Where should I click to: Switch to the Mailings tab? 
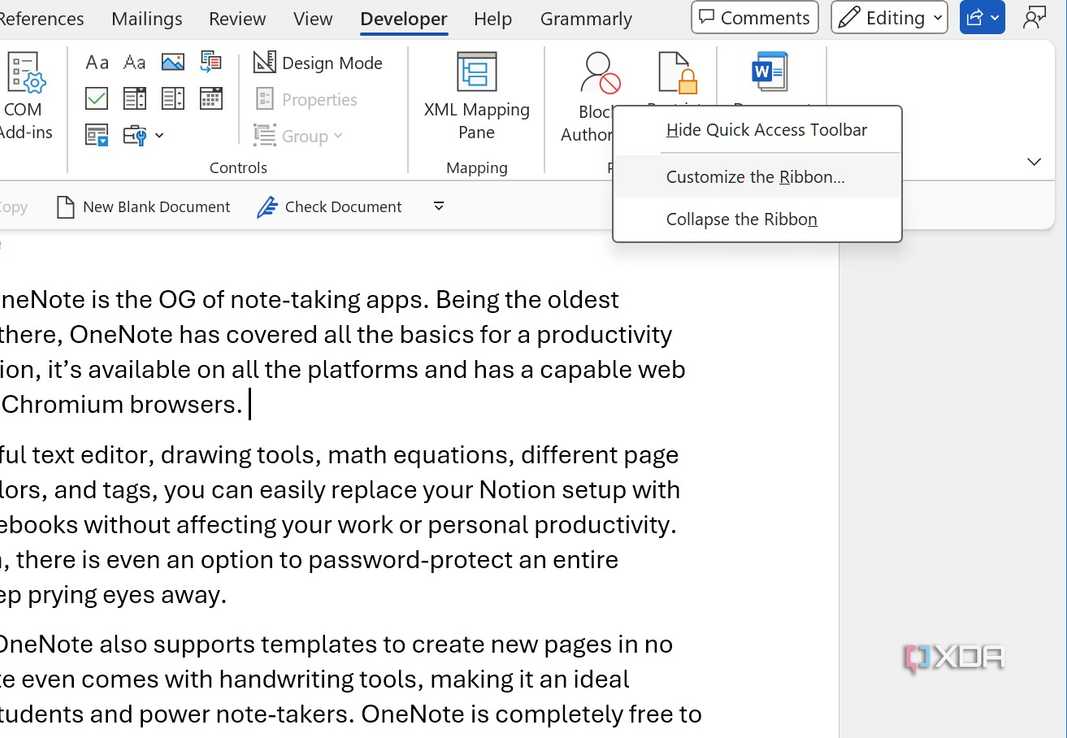[147, 18]
